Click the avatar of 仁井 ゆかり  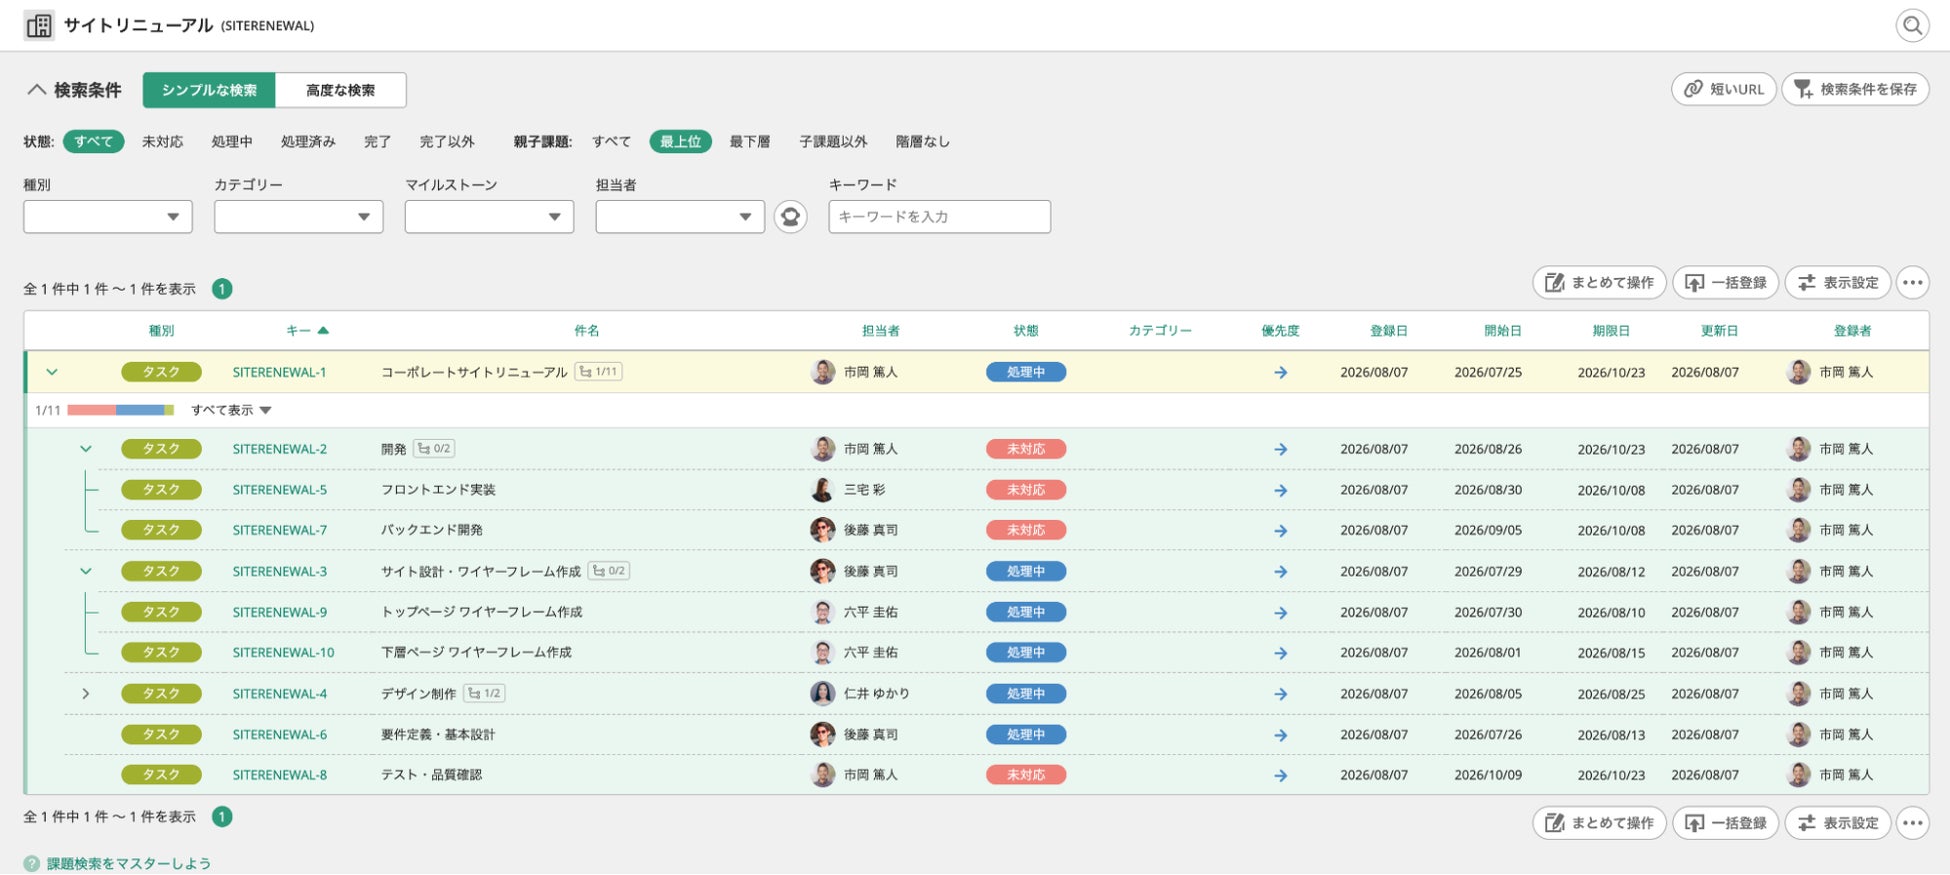[822, 693]
